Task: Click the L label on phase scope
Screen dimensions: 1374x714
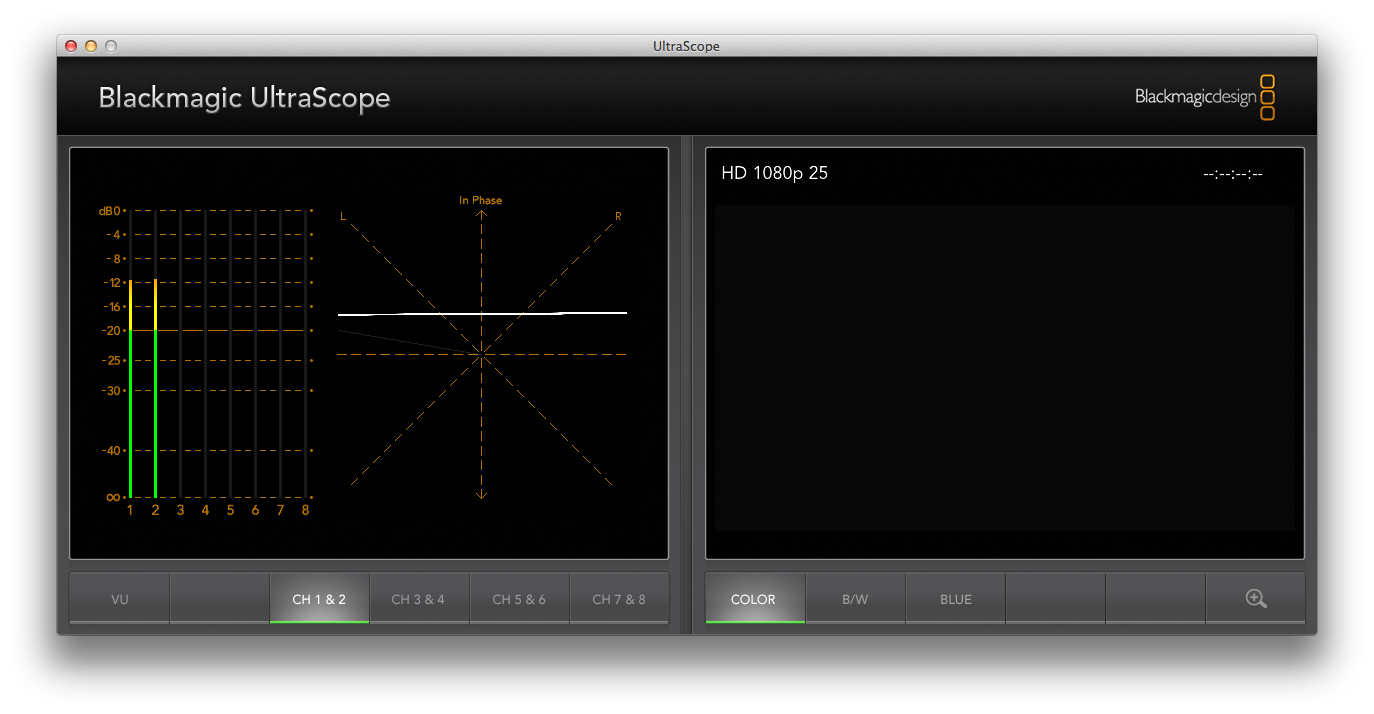Action: tap(343, 216)
